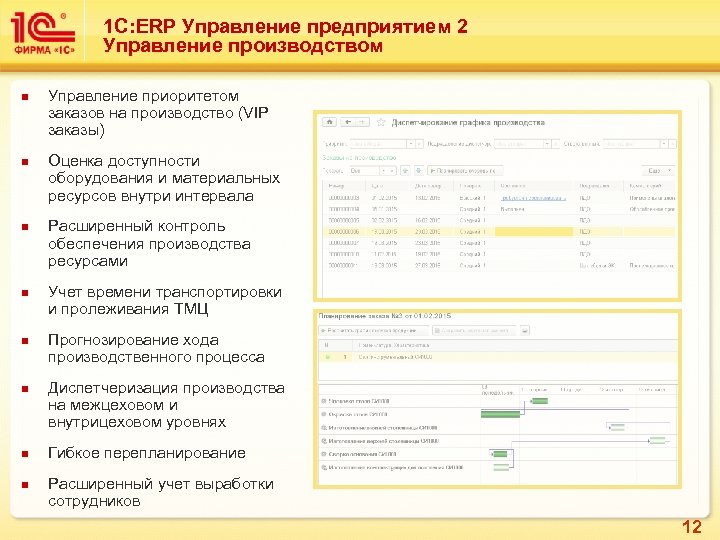720x540 pixels.
Task: Click icon of last Gantt stage row
Action: coord(324,467)
